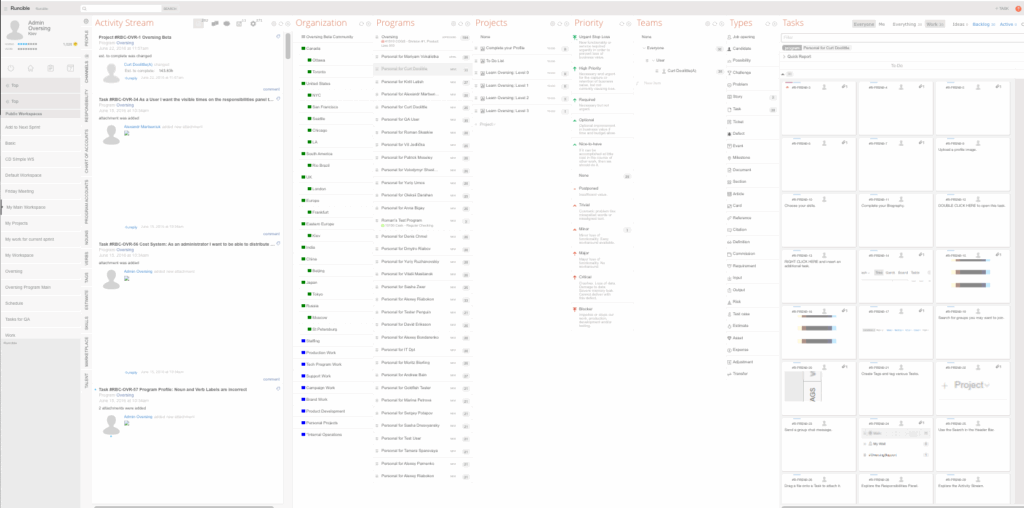Click the Tasks Filter input field
Image resolution: width=1024 pixels, height=508 pixels.
903,38
